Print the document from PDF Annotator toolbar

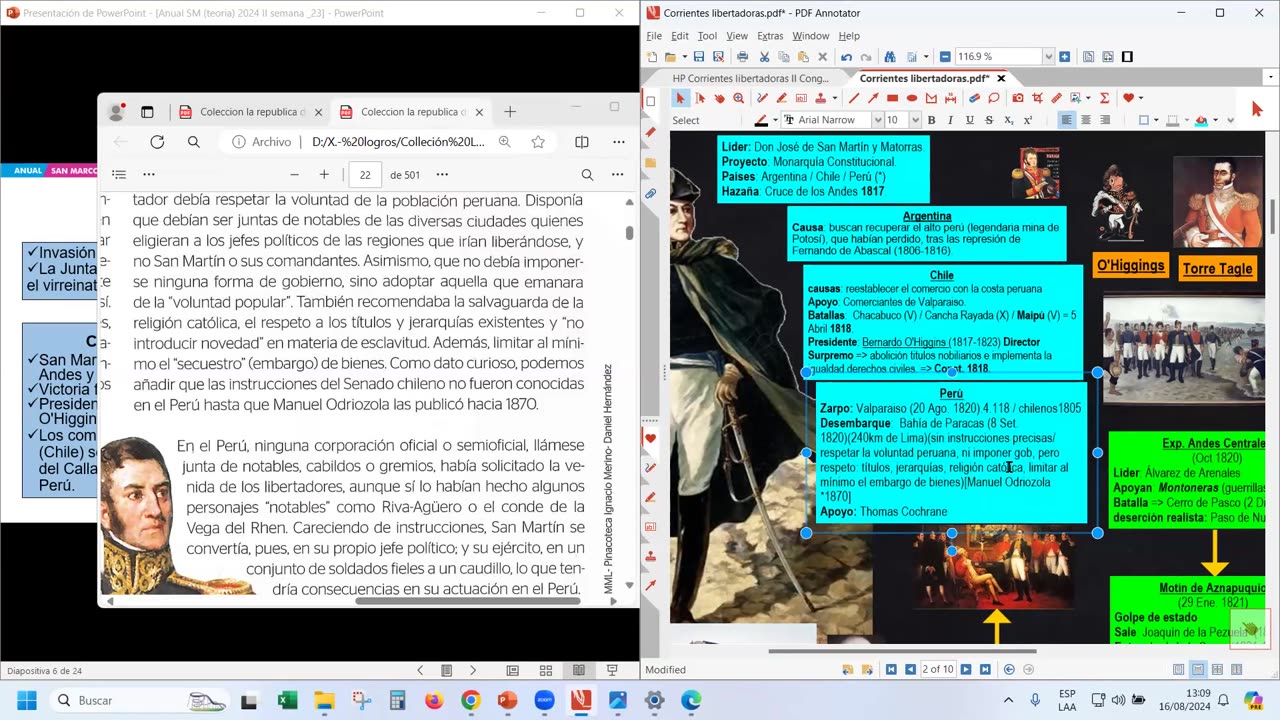742,57
